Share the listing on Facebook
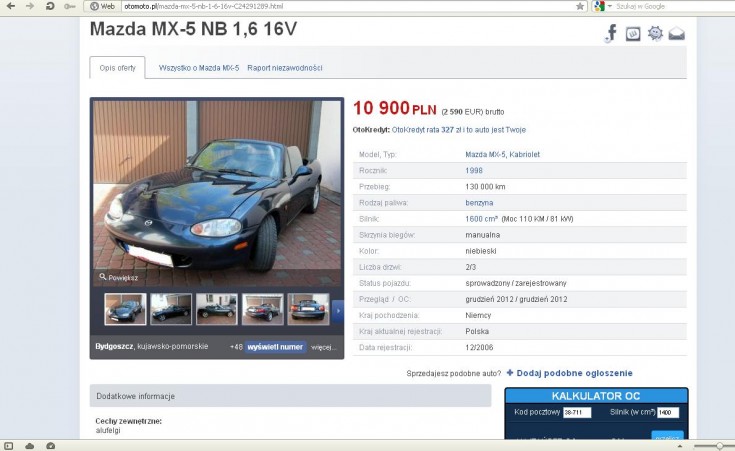 611,33
